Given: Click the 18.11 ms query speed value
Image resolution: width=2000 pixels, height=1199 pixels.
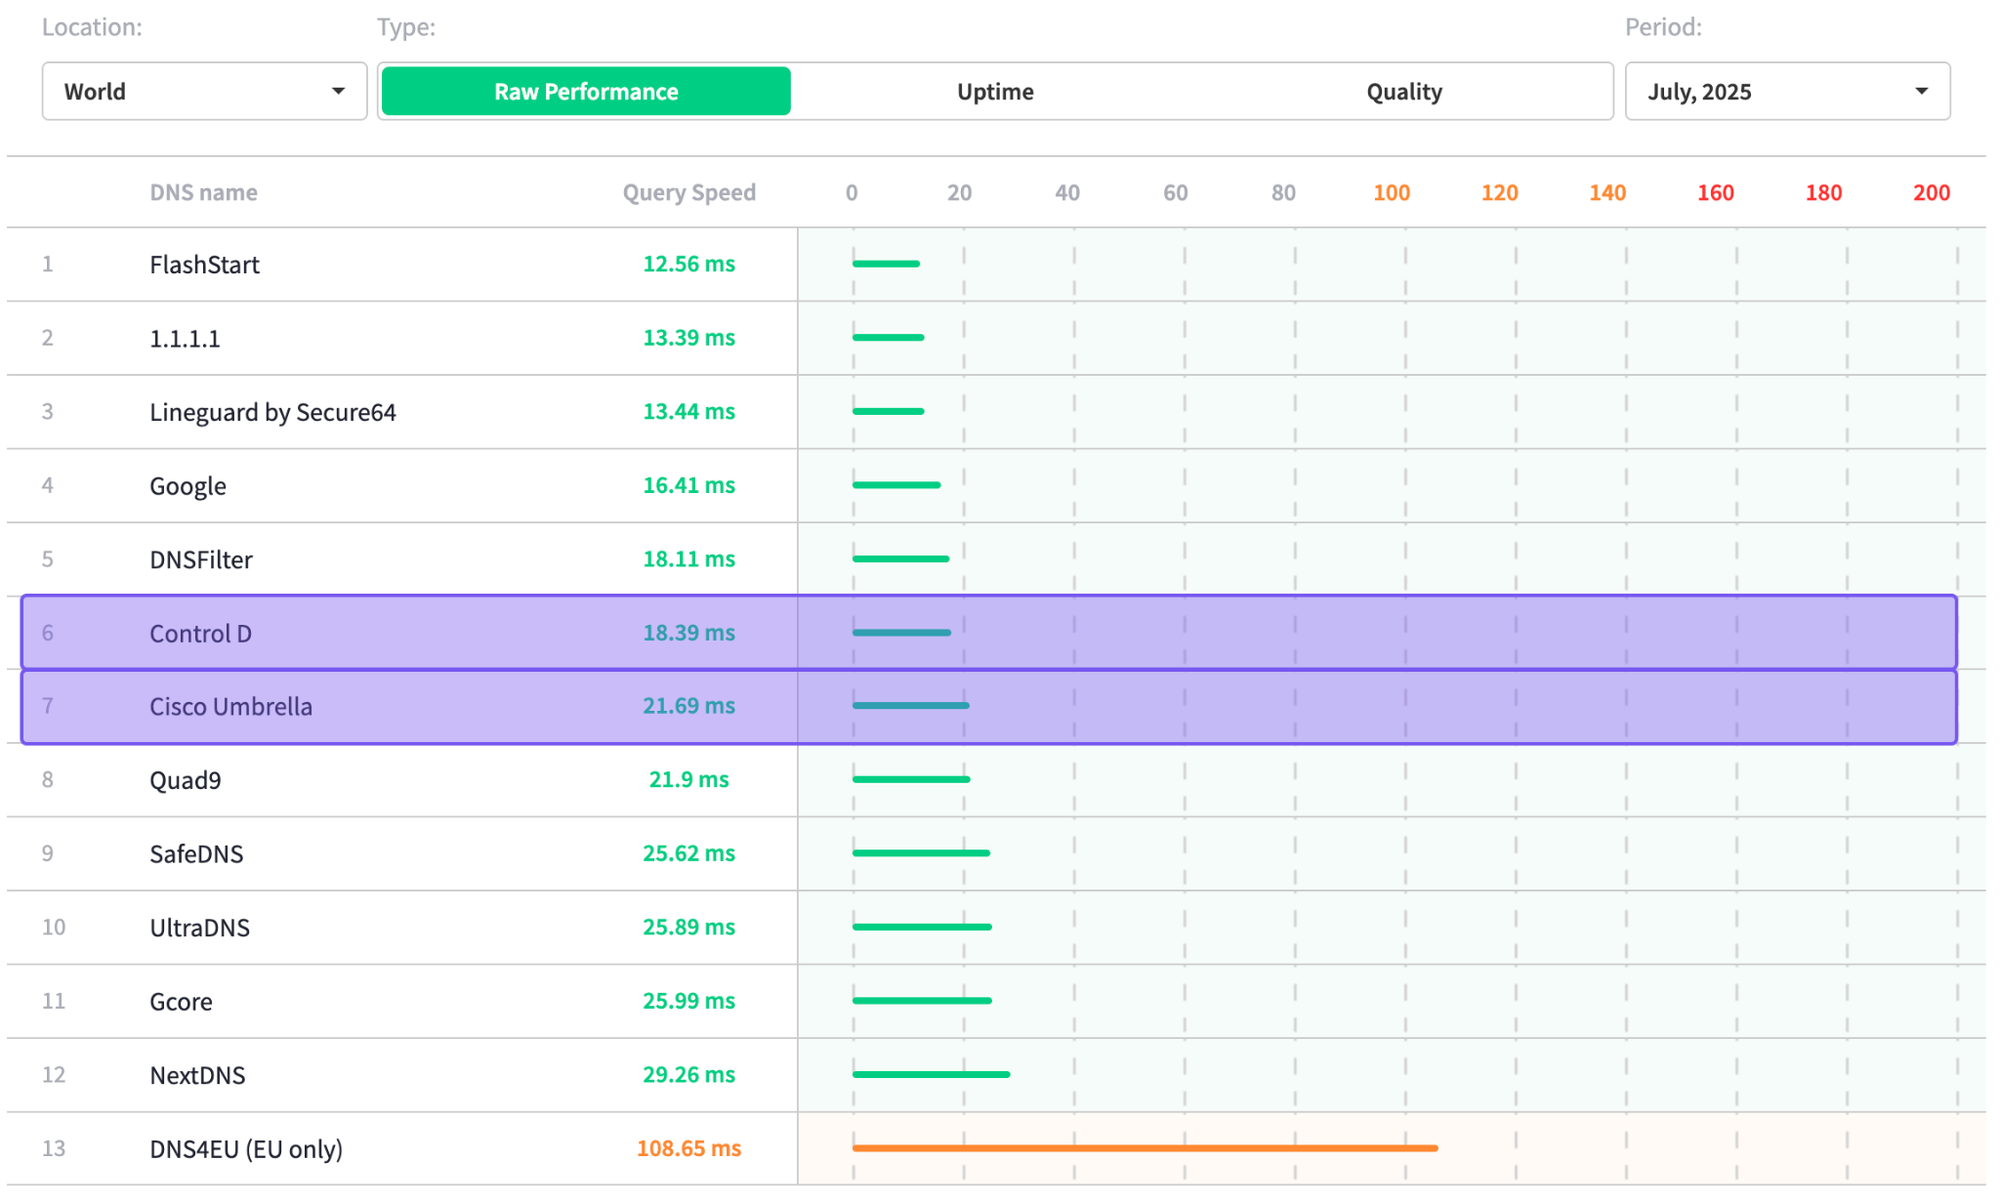Looking at the screenshot, I should coord(689,558).
